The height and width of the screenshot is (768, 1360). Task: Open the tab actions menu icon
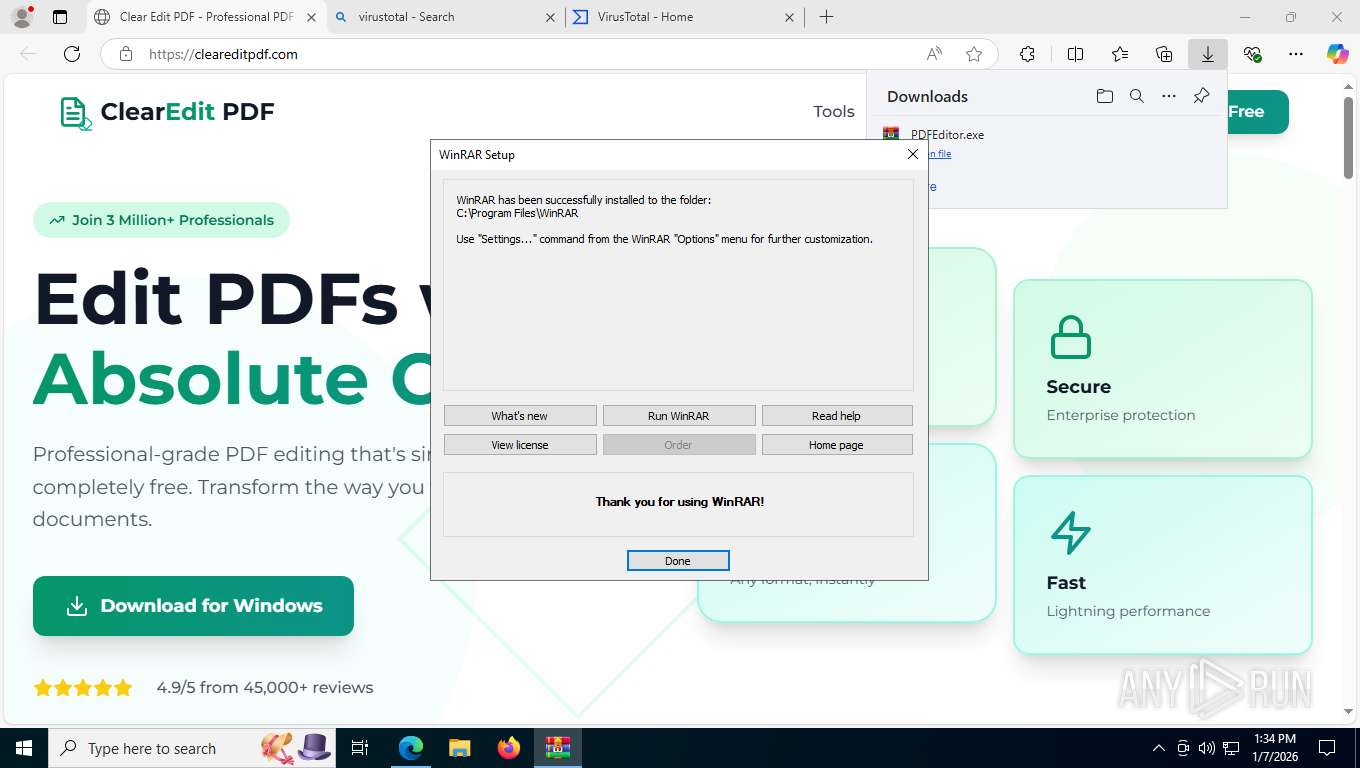(x=60, y=17)
